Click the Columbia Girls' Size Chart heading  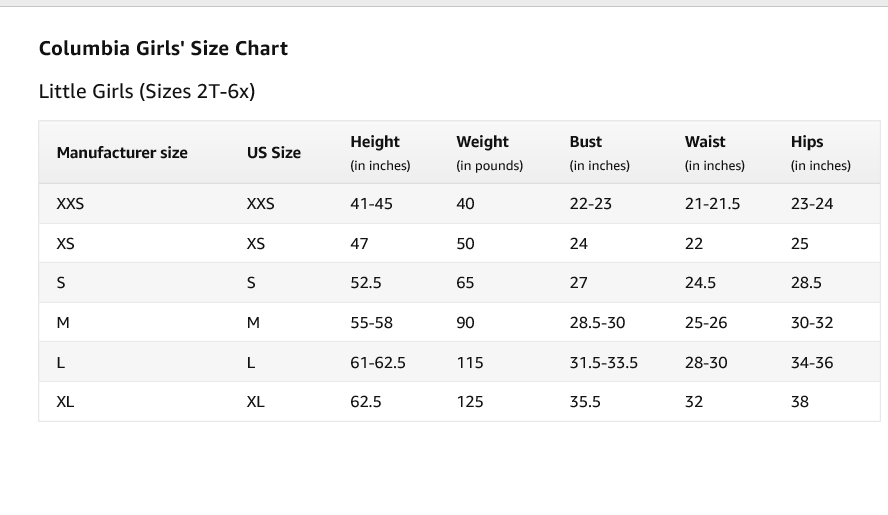pyautogui.click(x=163, y=49)
